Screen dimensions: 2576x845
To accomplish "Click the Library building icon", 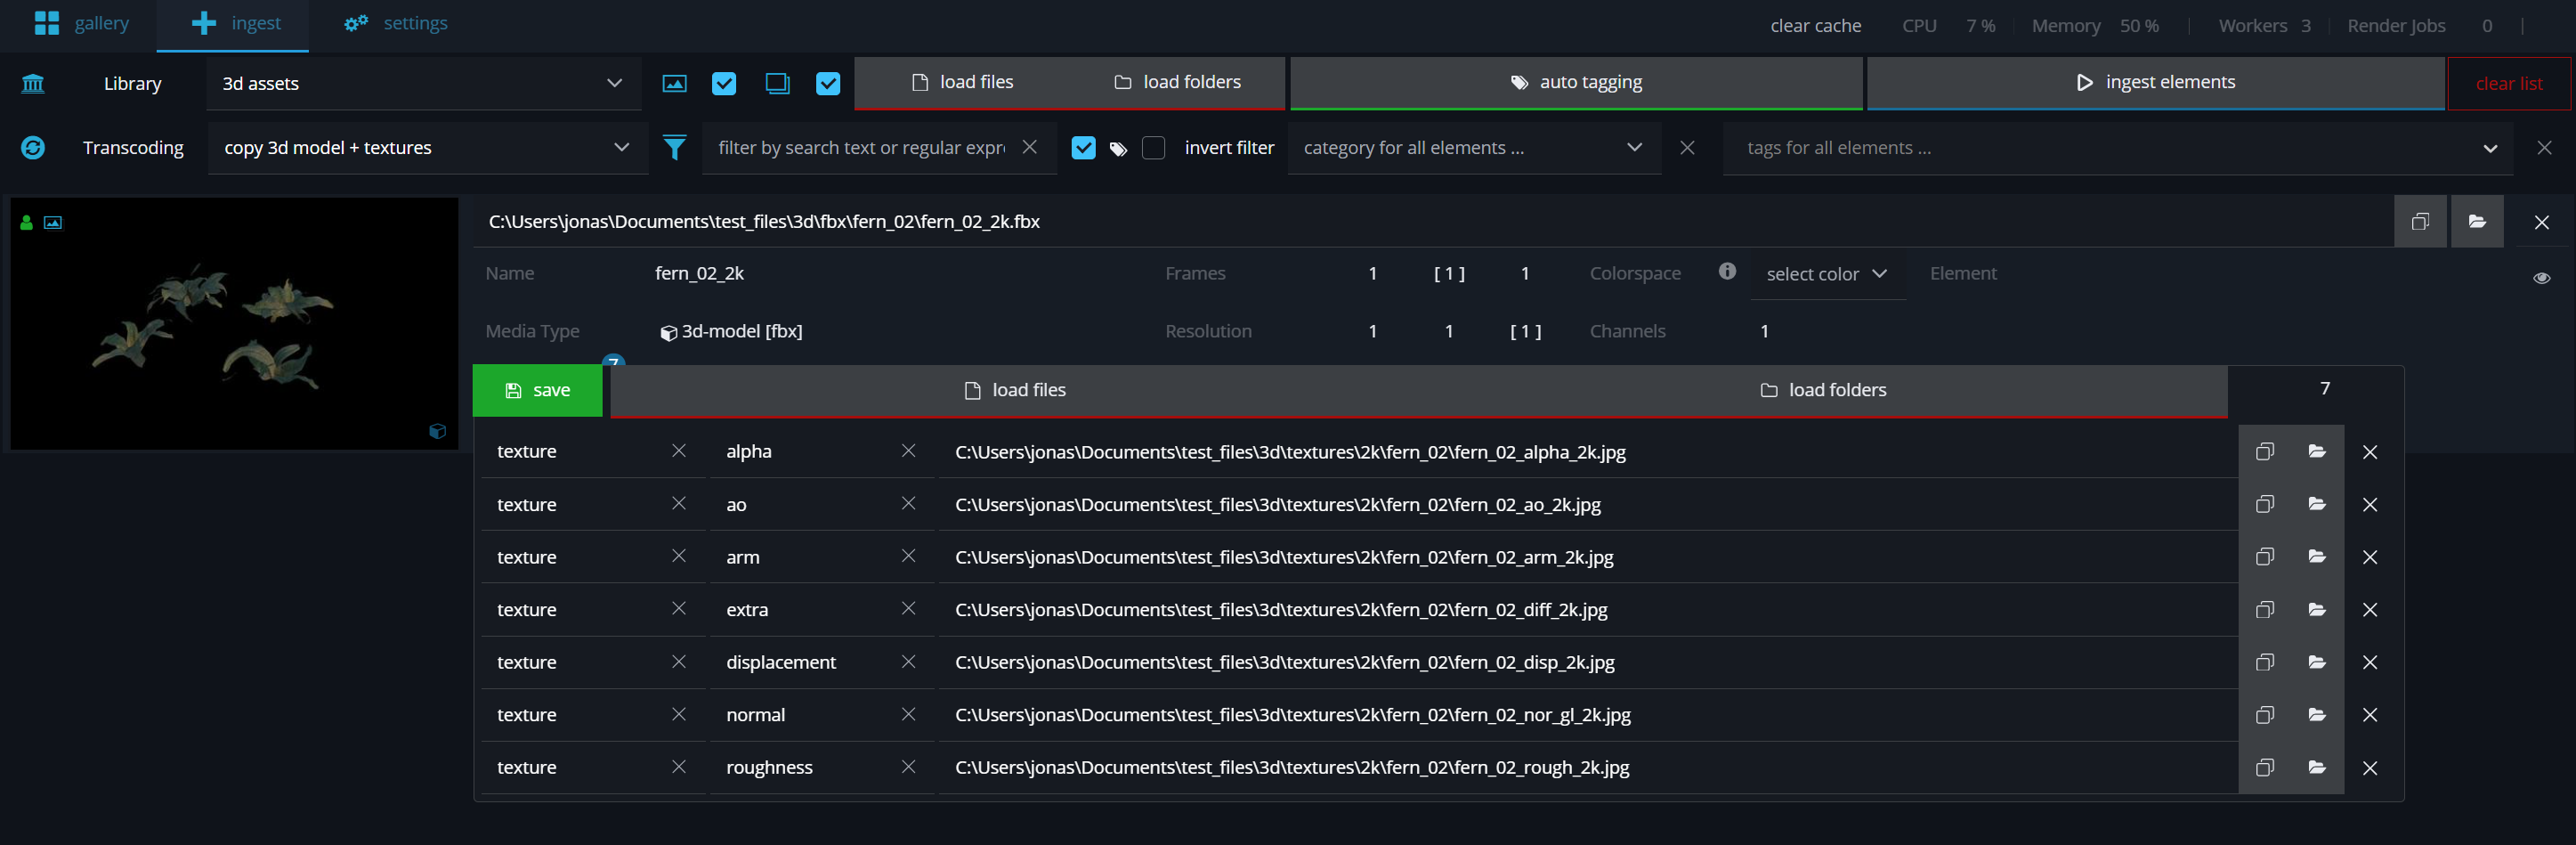I will pyautogui.click(x=33, y=84).
